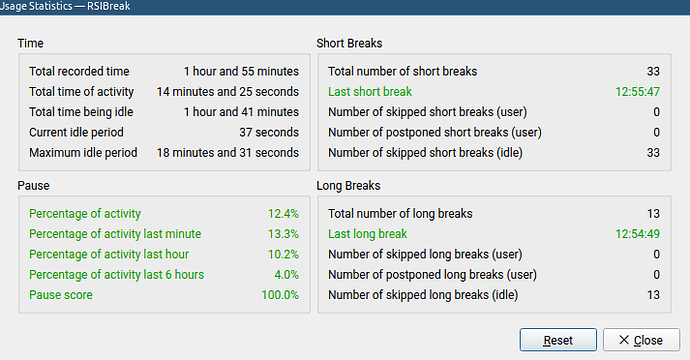The image size is (690, 360).
Task: Click the X icon on Close button
Action: pos(624,340)
